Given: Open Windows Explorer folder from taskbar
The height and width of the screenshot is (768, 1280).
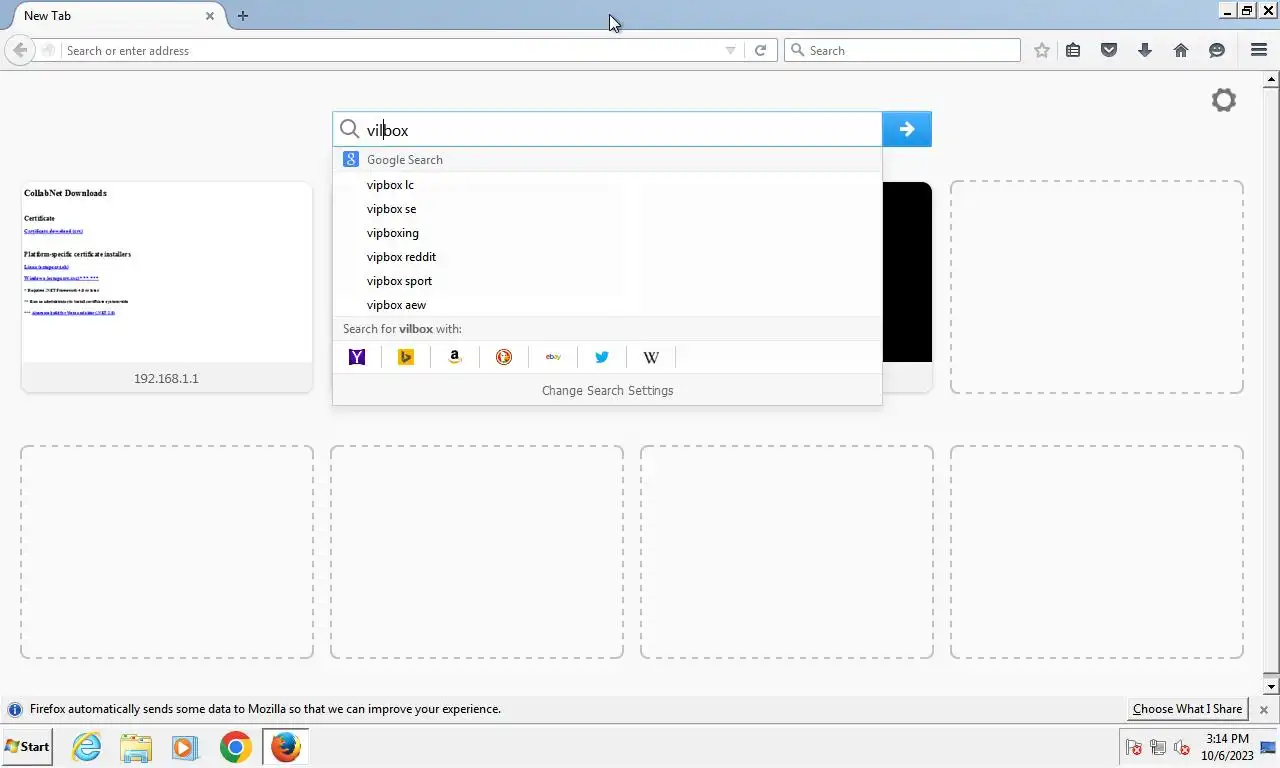Looking at the screenshot, I should [136, 747].
